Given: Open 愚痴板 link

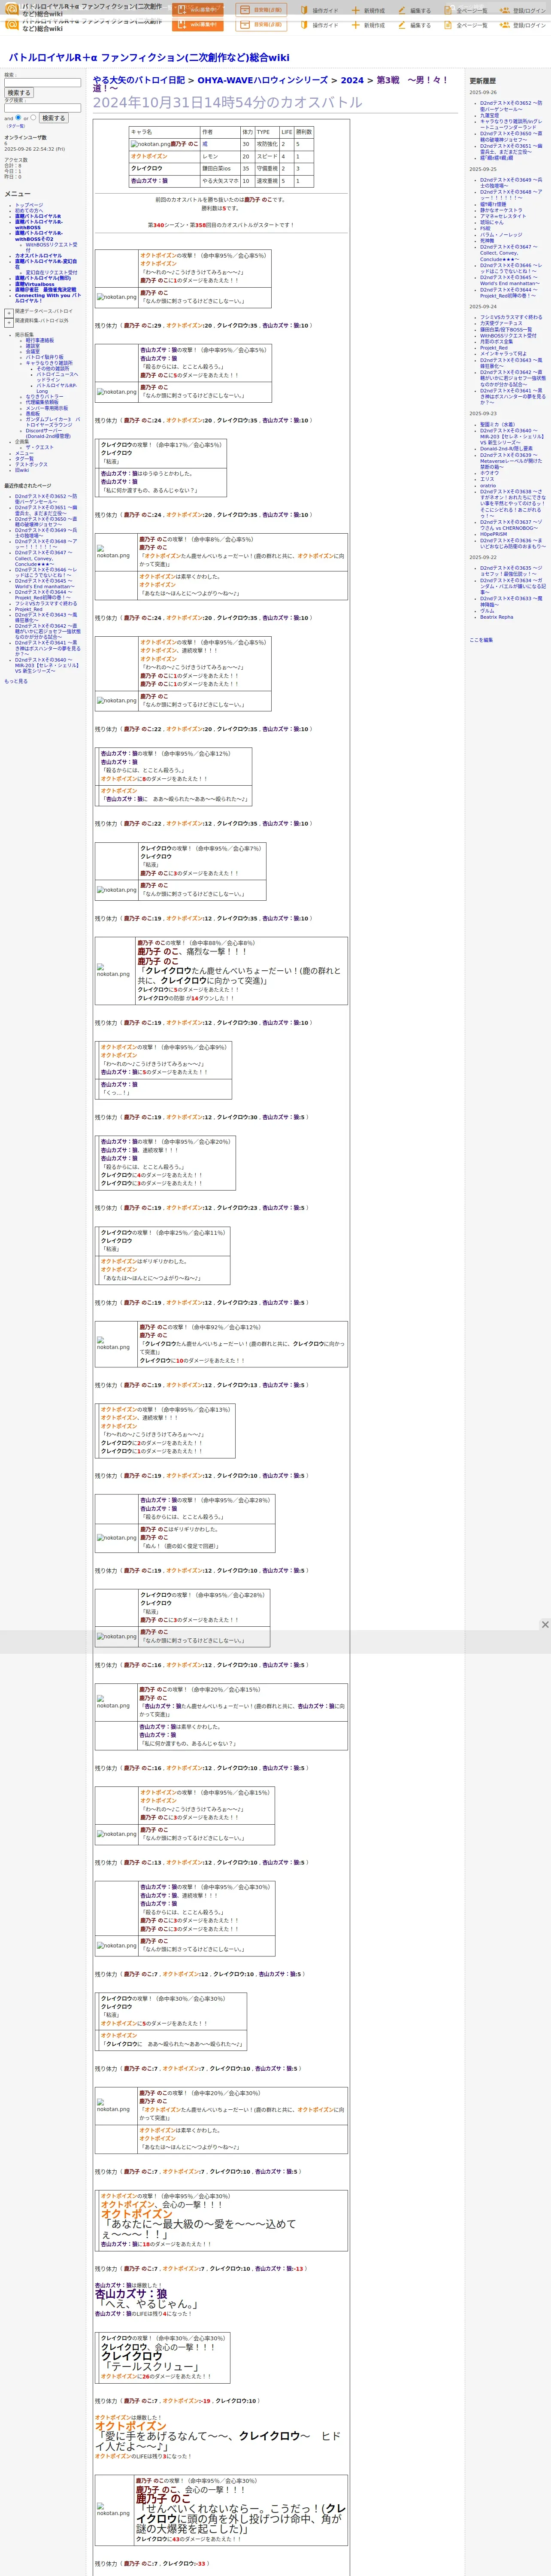Looking at the screenshot, I should (x=33, y=414).
